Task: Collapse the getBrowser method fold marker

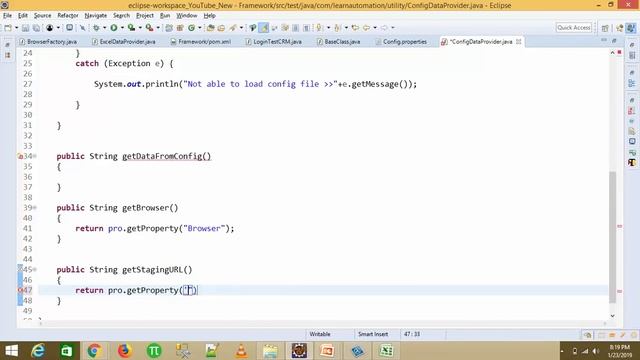Action: pyautogui.click(x=35, y=208)
